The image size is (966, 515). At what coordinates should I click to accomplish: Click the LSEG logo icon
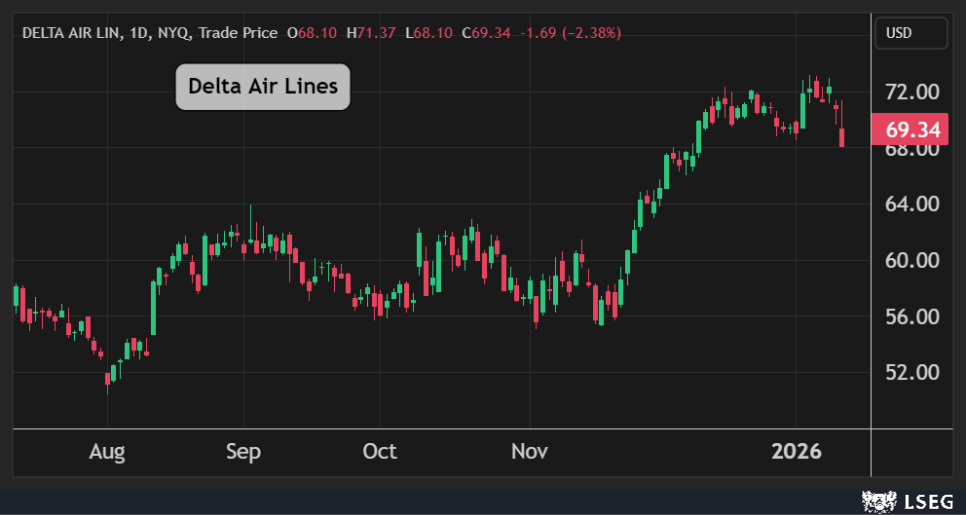click(877, 498)
